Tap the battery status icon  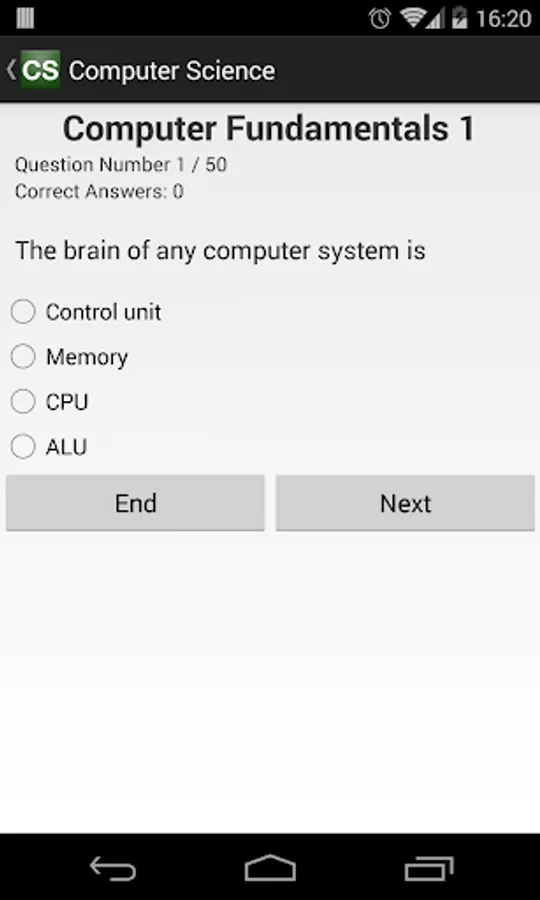pyautogui.click(x=460, y=18)
